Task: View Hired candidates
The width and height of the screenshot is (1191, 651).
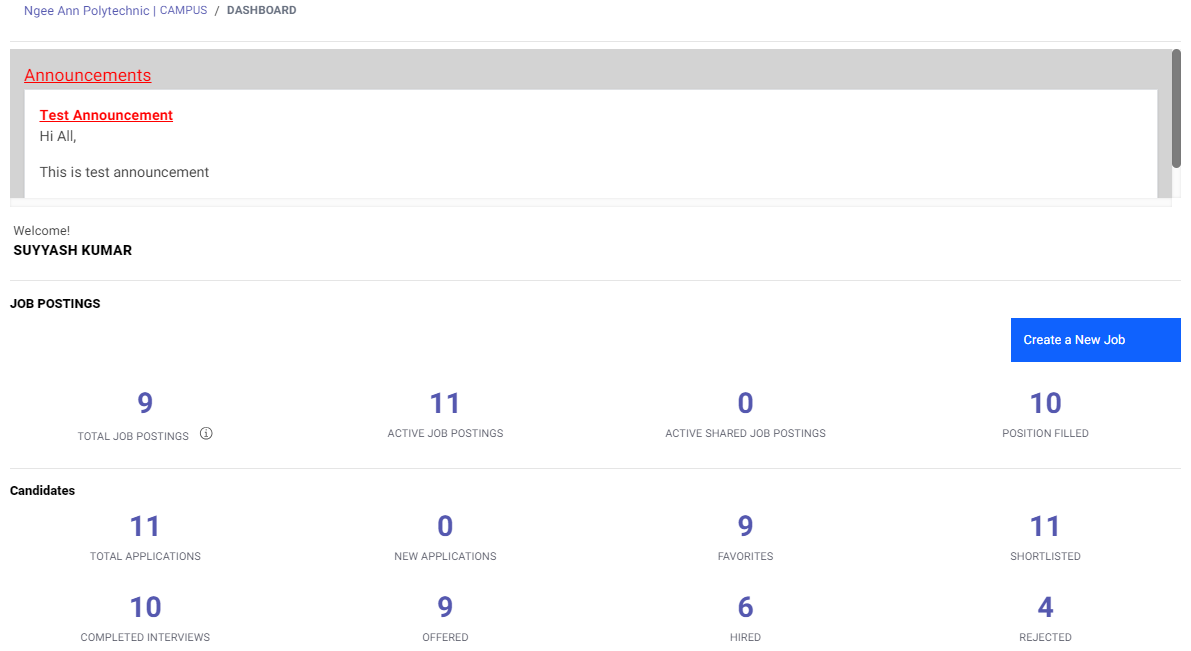Action: click(745, 606)
